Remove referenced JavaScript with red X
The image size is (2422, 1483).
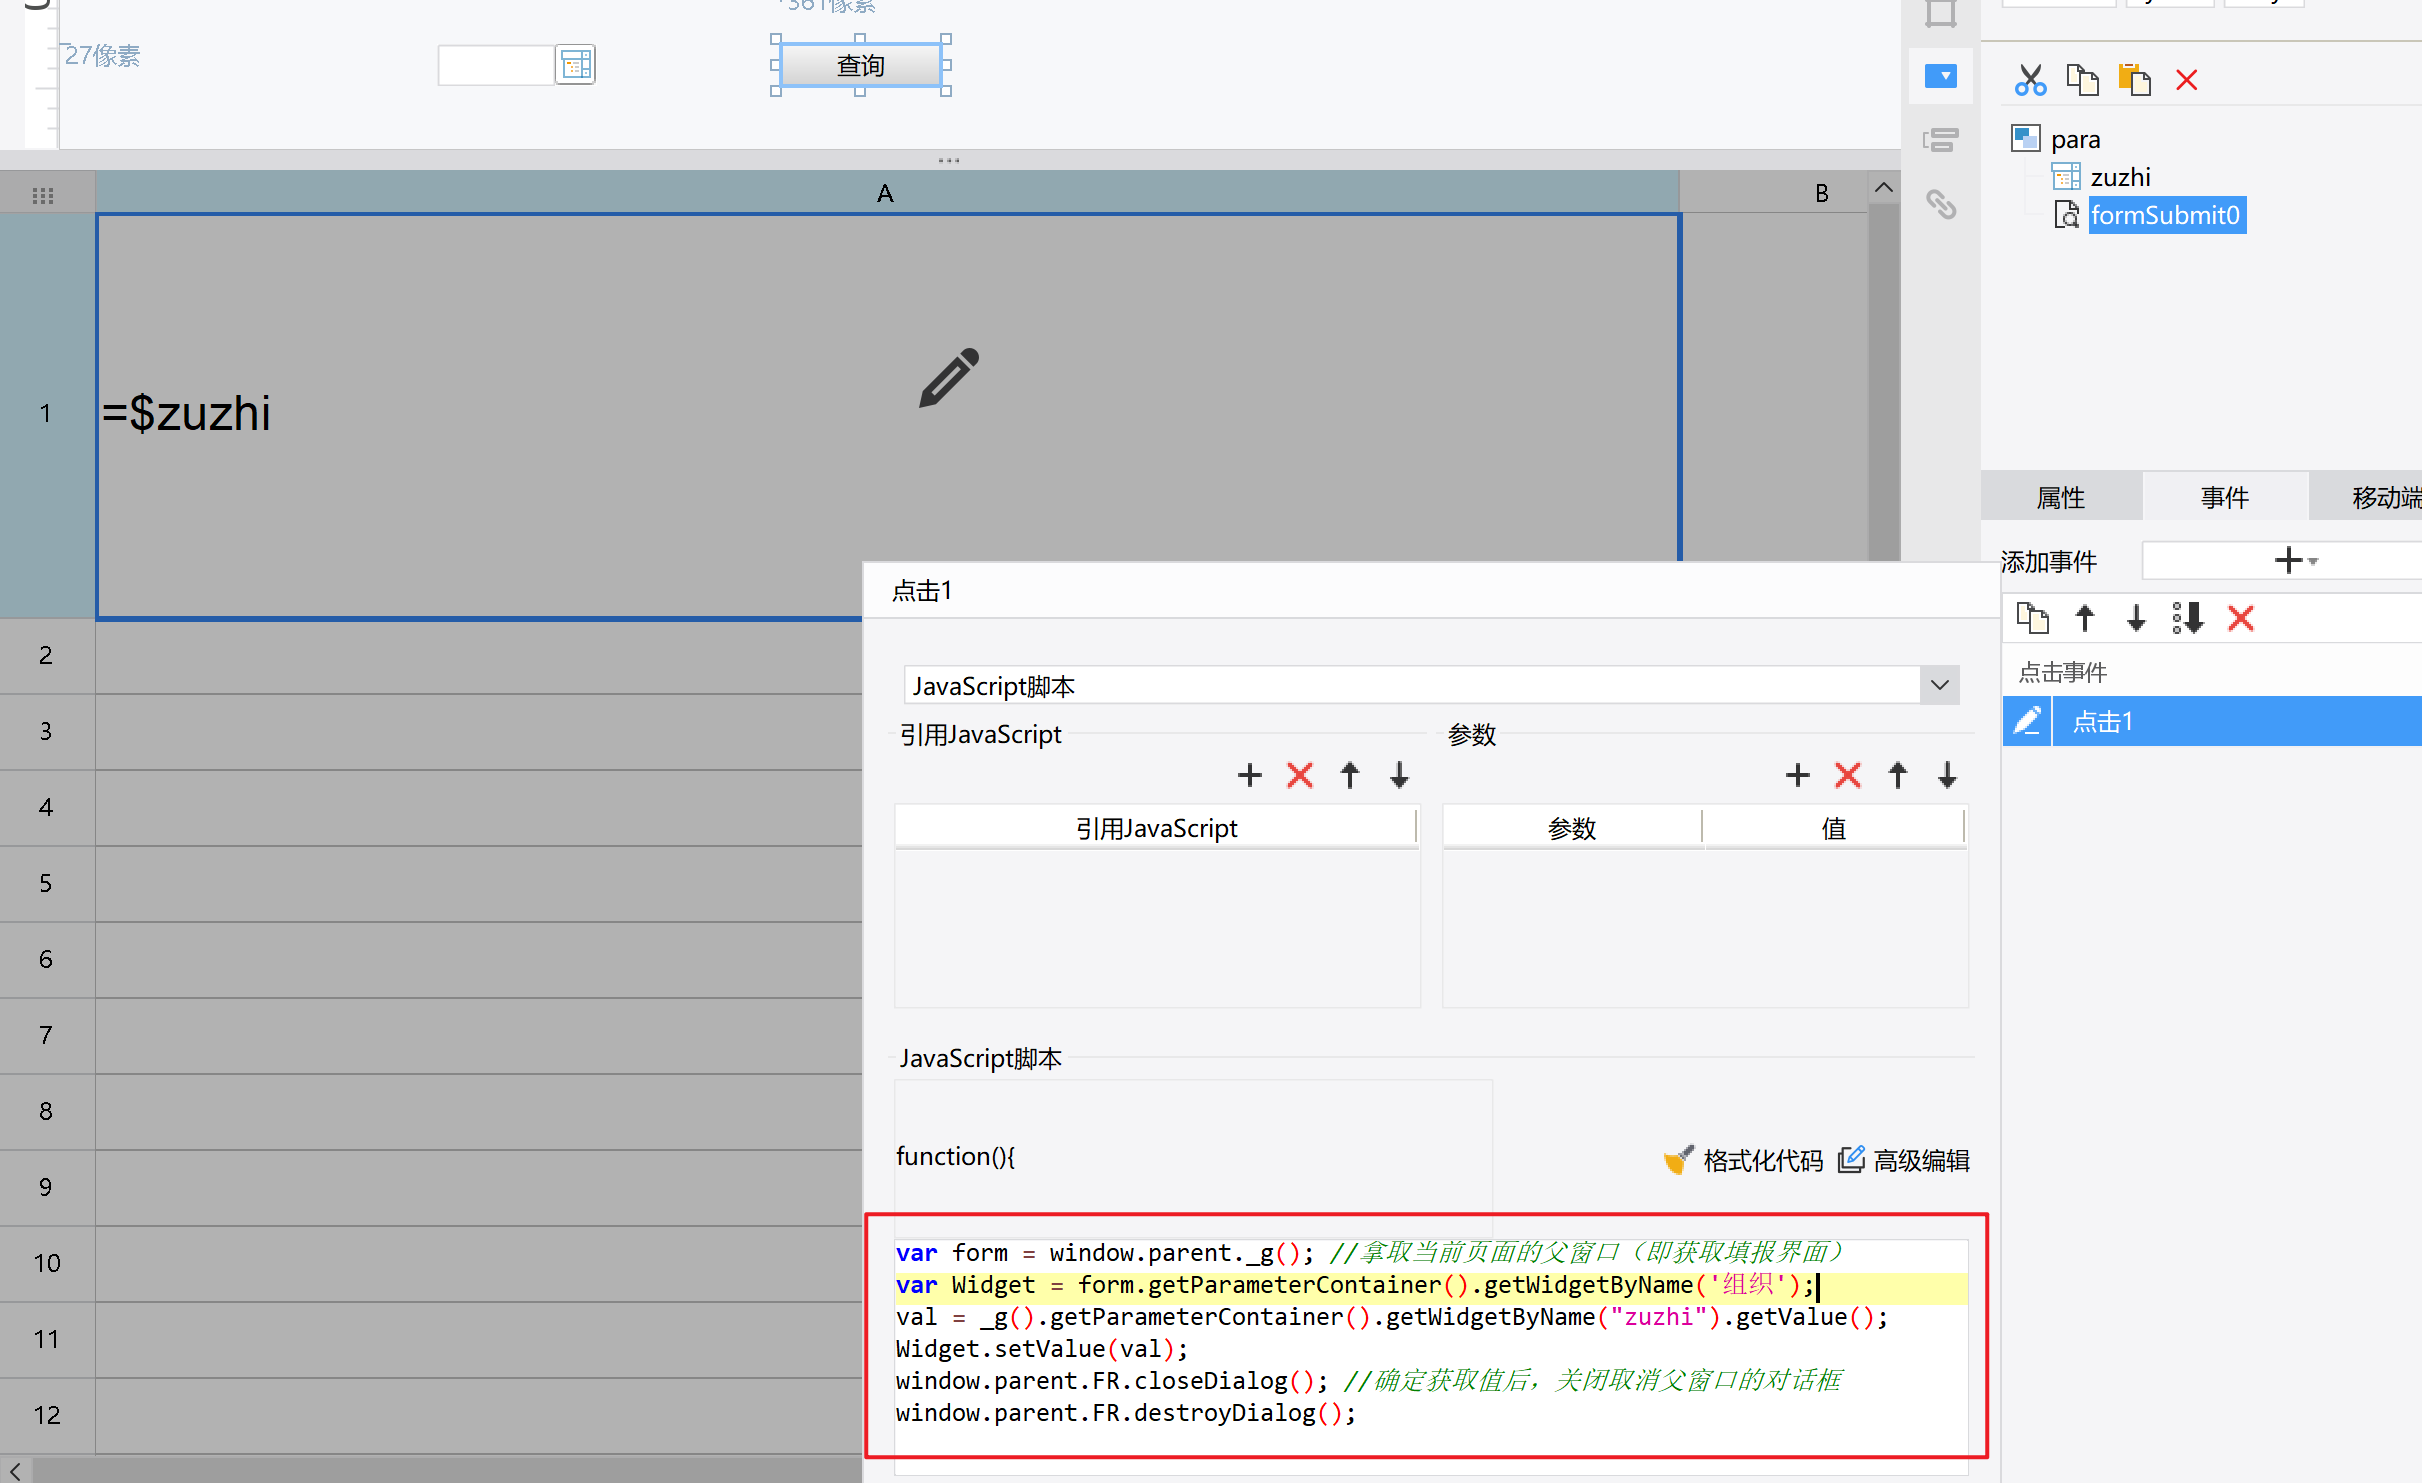point(1300,775)
